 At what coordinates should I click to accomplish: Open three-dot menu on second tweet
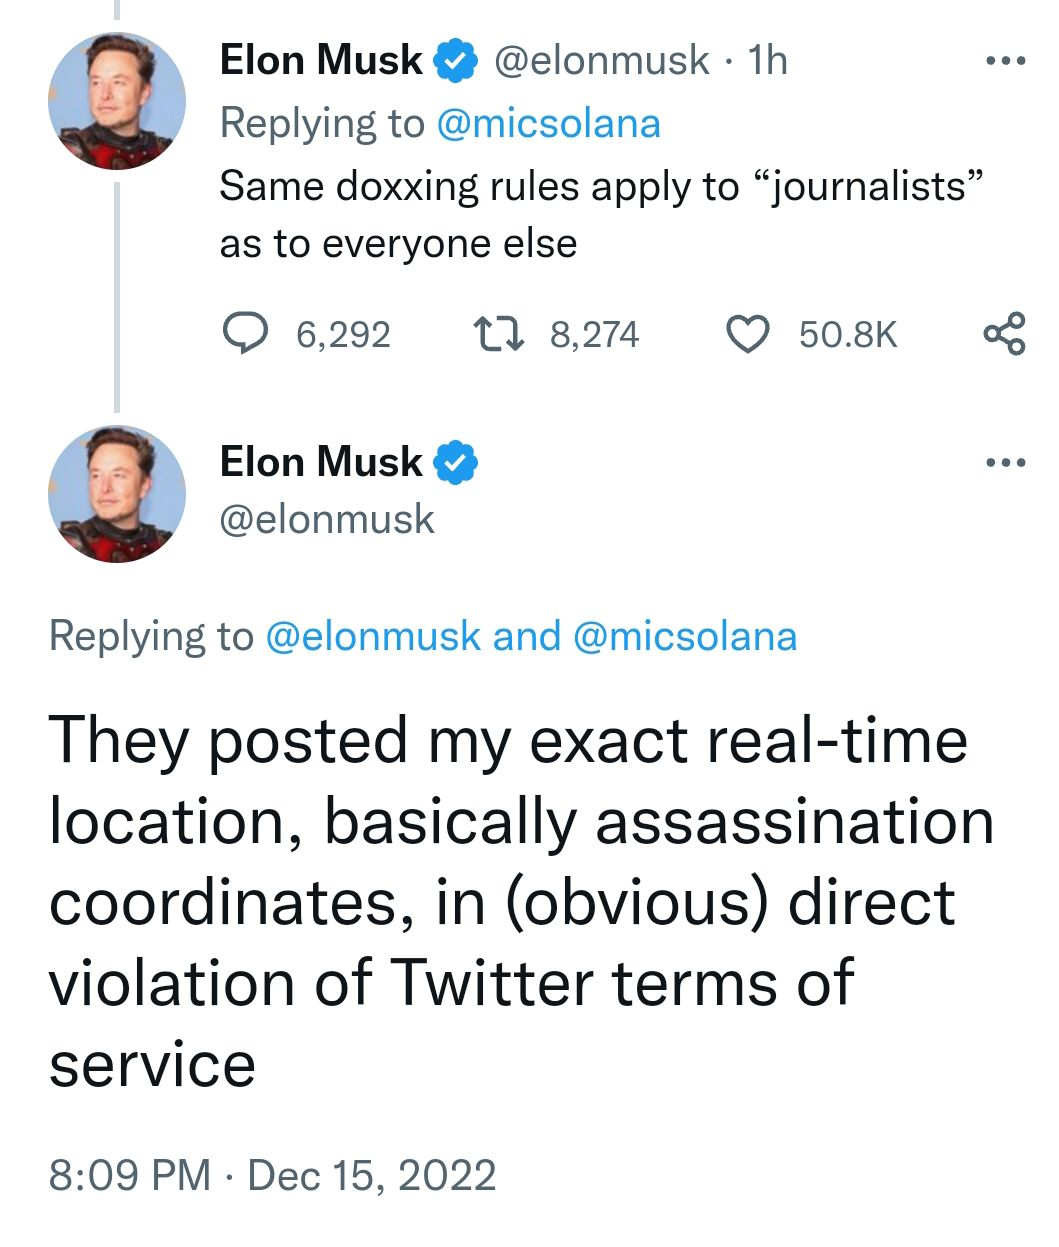1004,463
